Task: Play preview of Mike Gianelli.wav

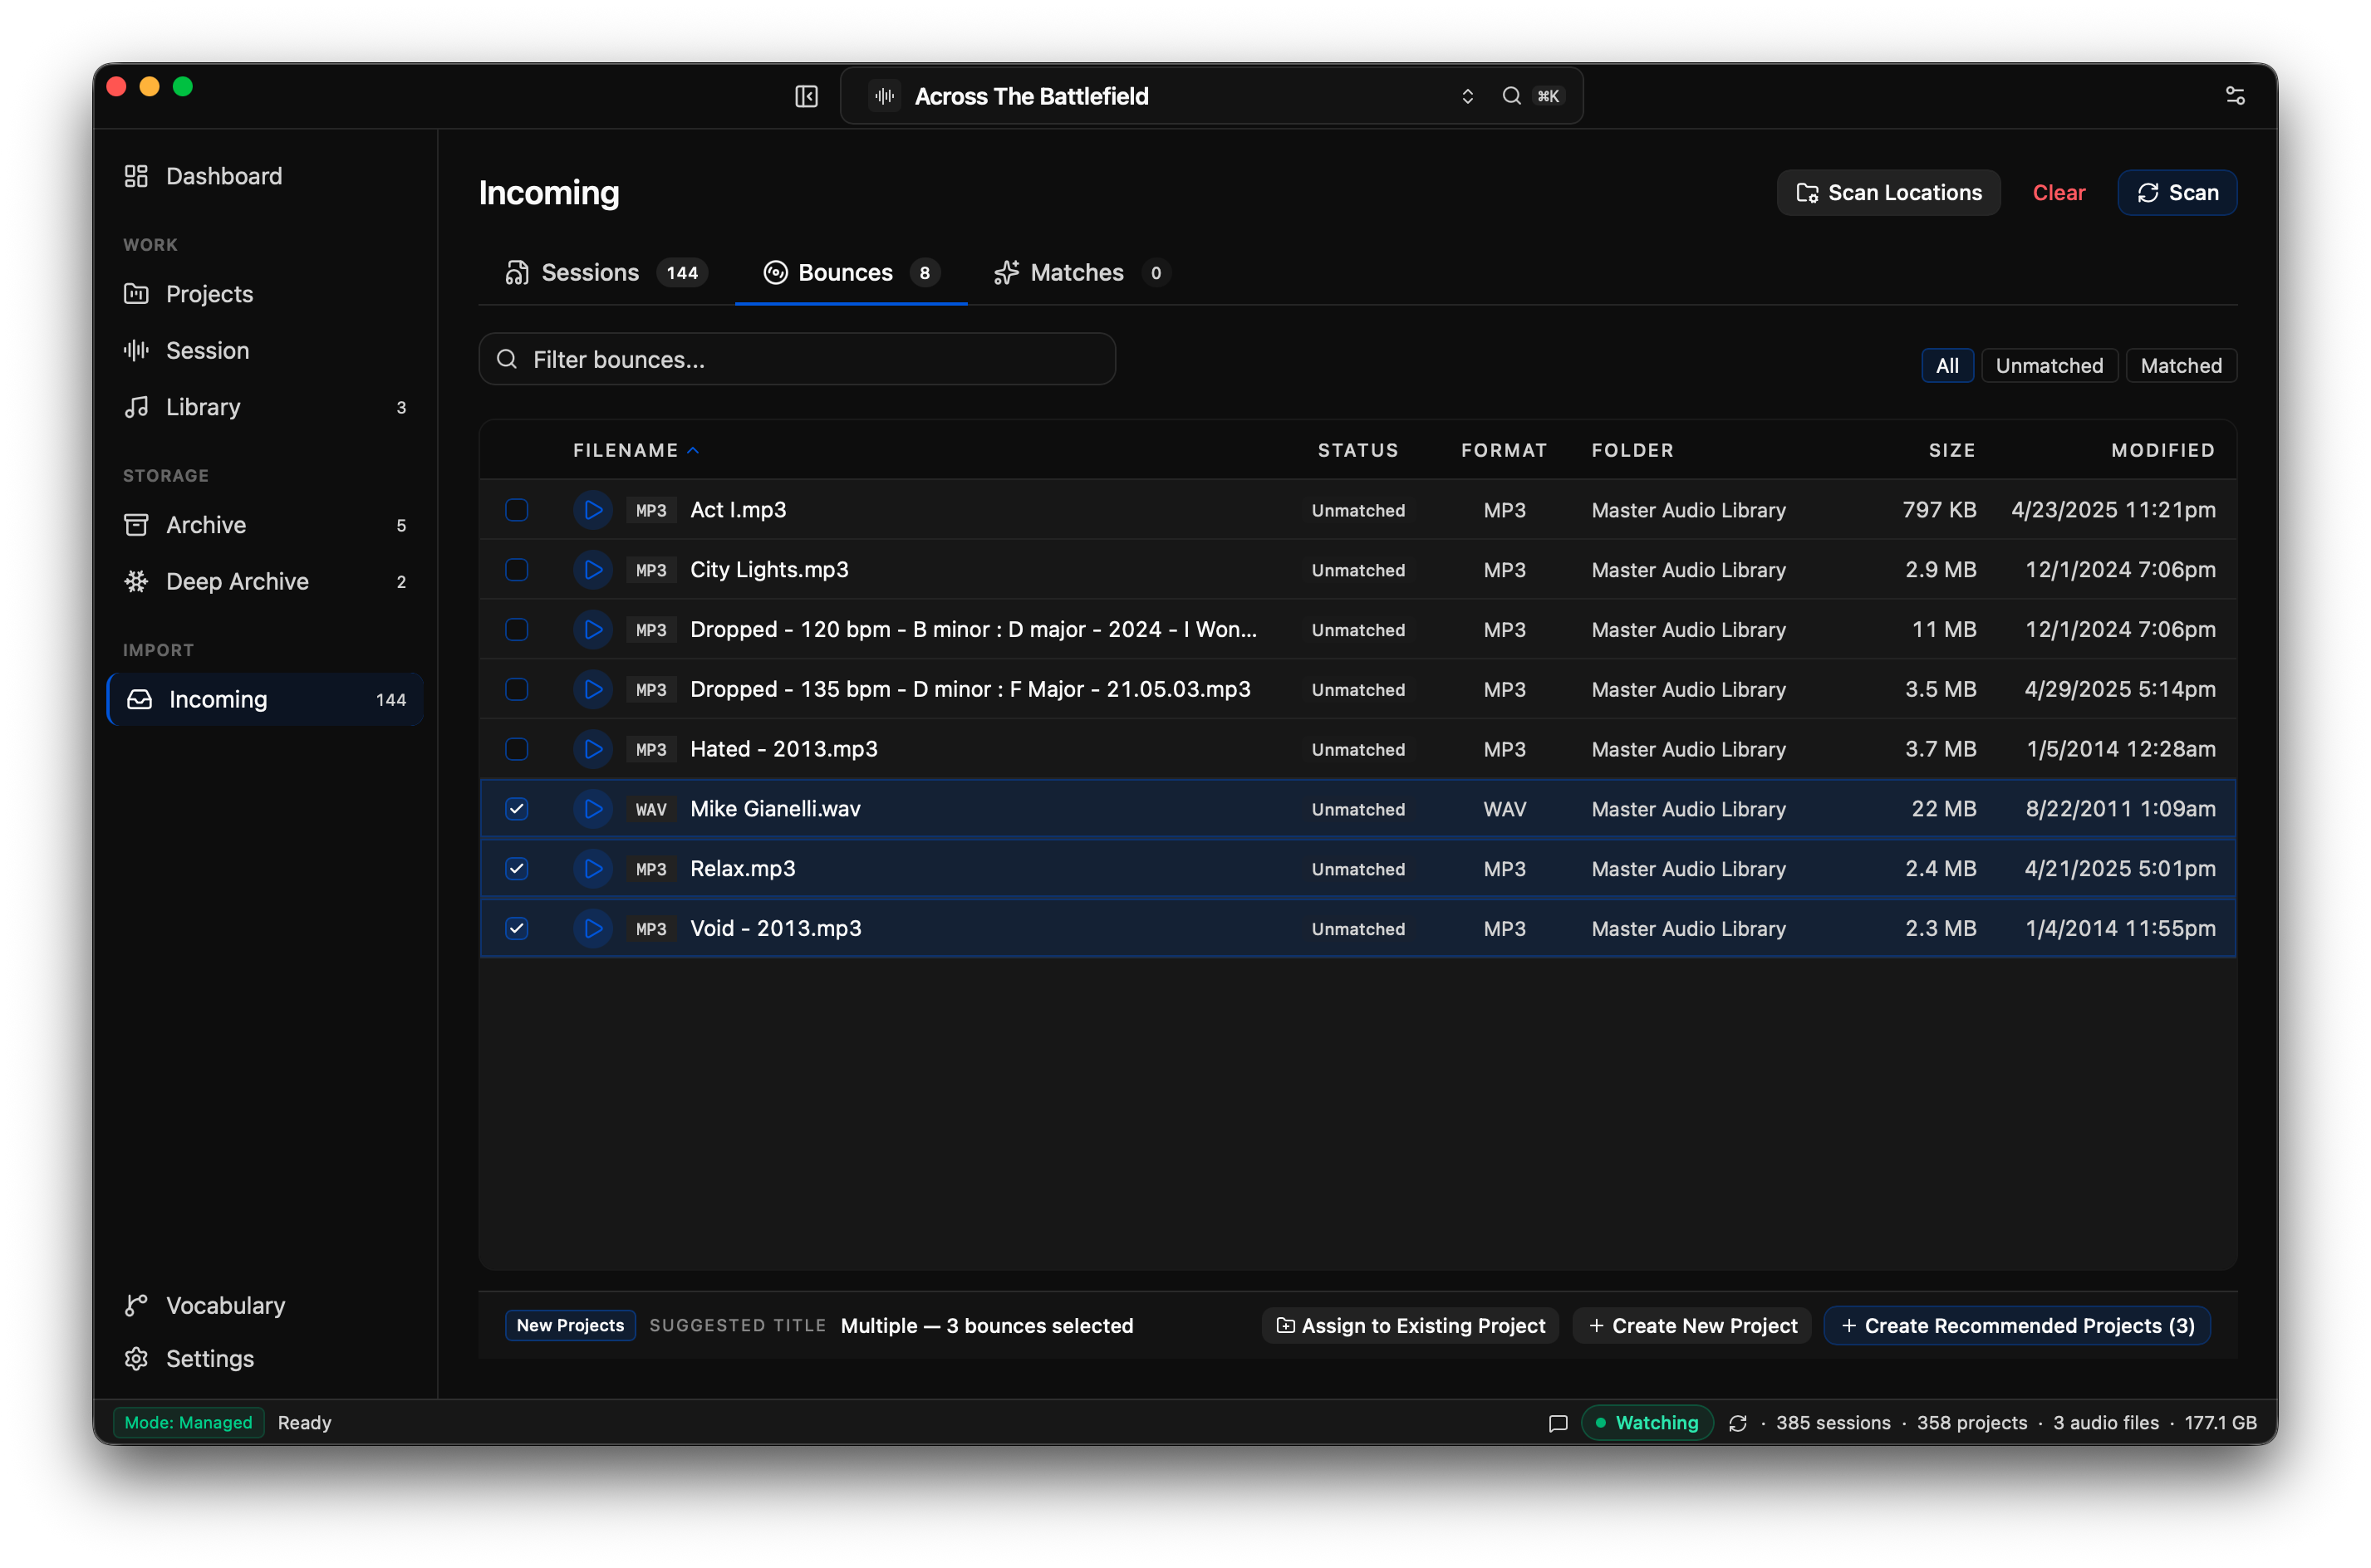Action: coord(593,809)
